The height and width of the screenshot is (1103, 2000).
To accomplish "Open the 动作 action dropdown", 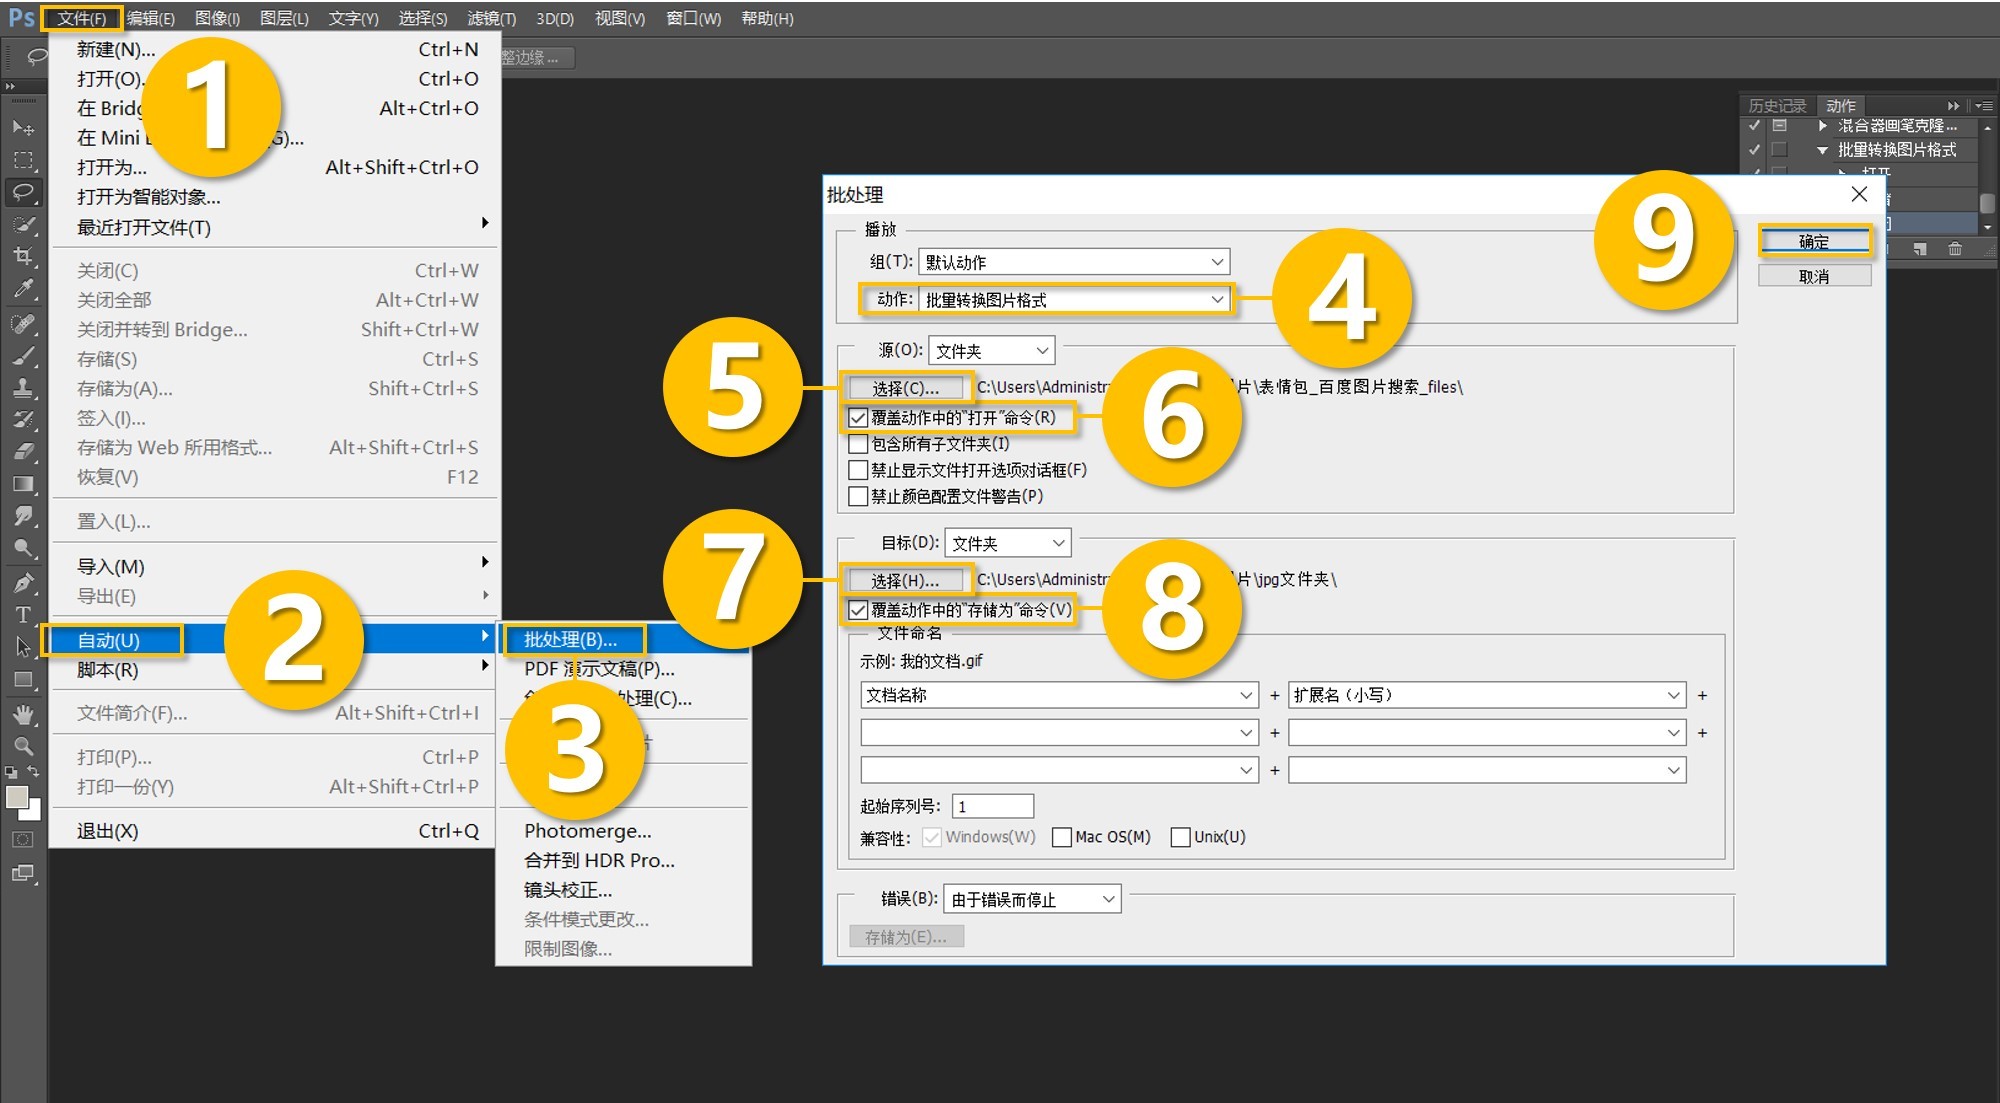I will (1074, 300).
